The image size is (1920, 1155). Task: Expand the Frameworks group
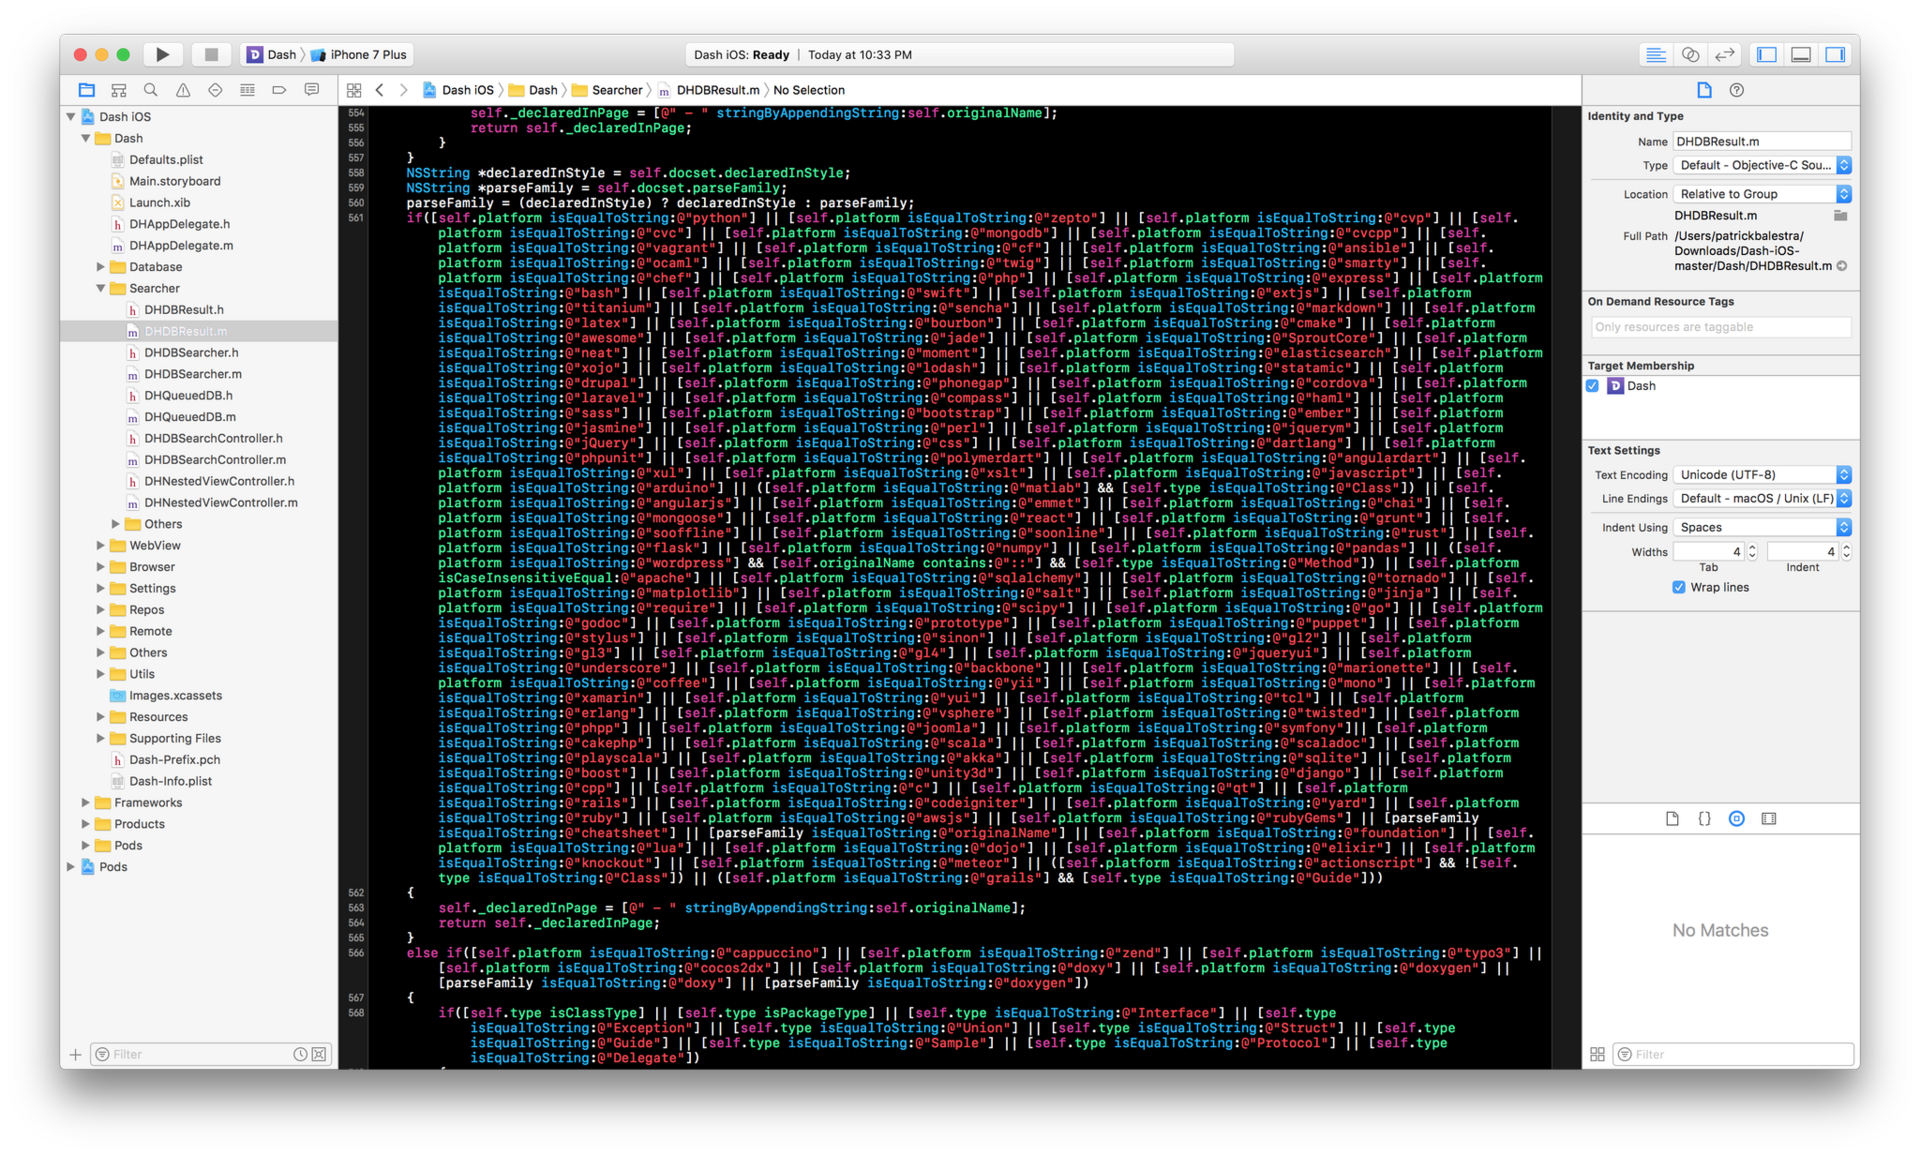point(86,803)
